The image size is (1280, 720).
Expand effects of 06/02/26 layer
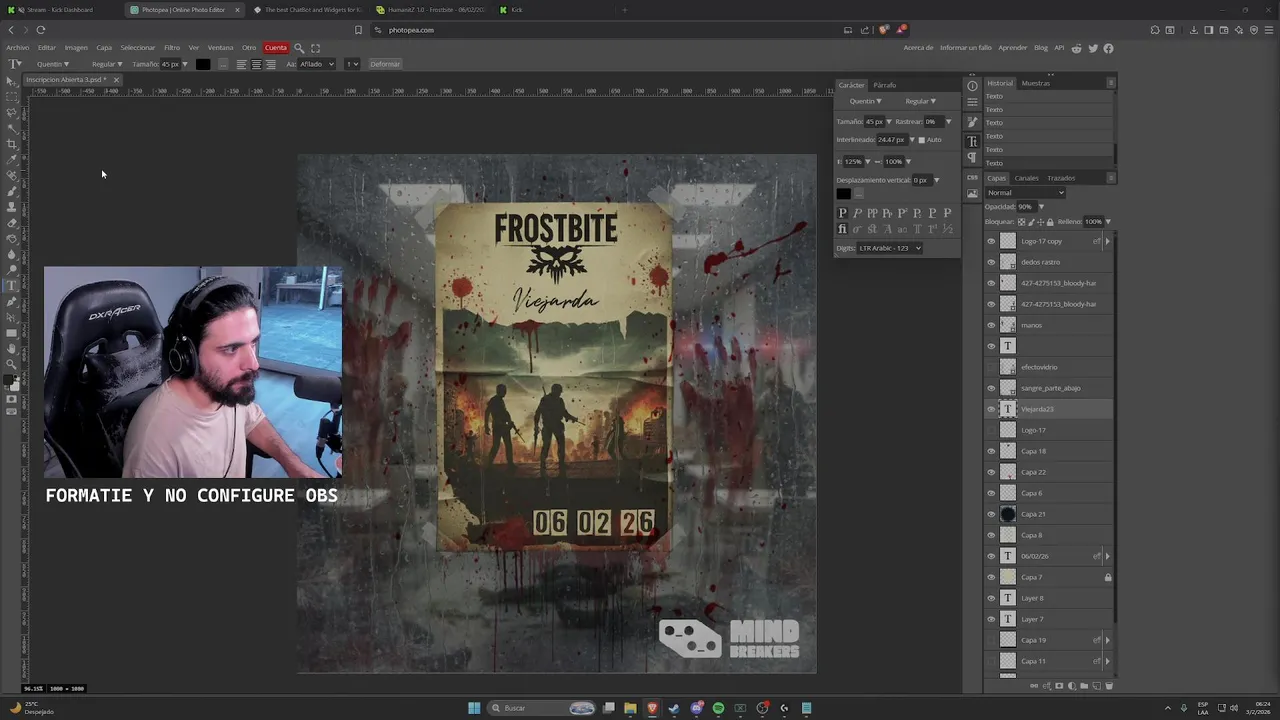[1107, 556]
